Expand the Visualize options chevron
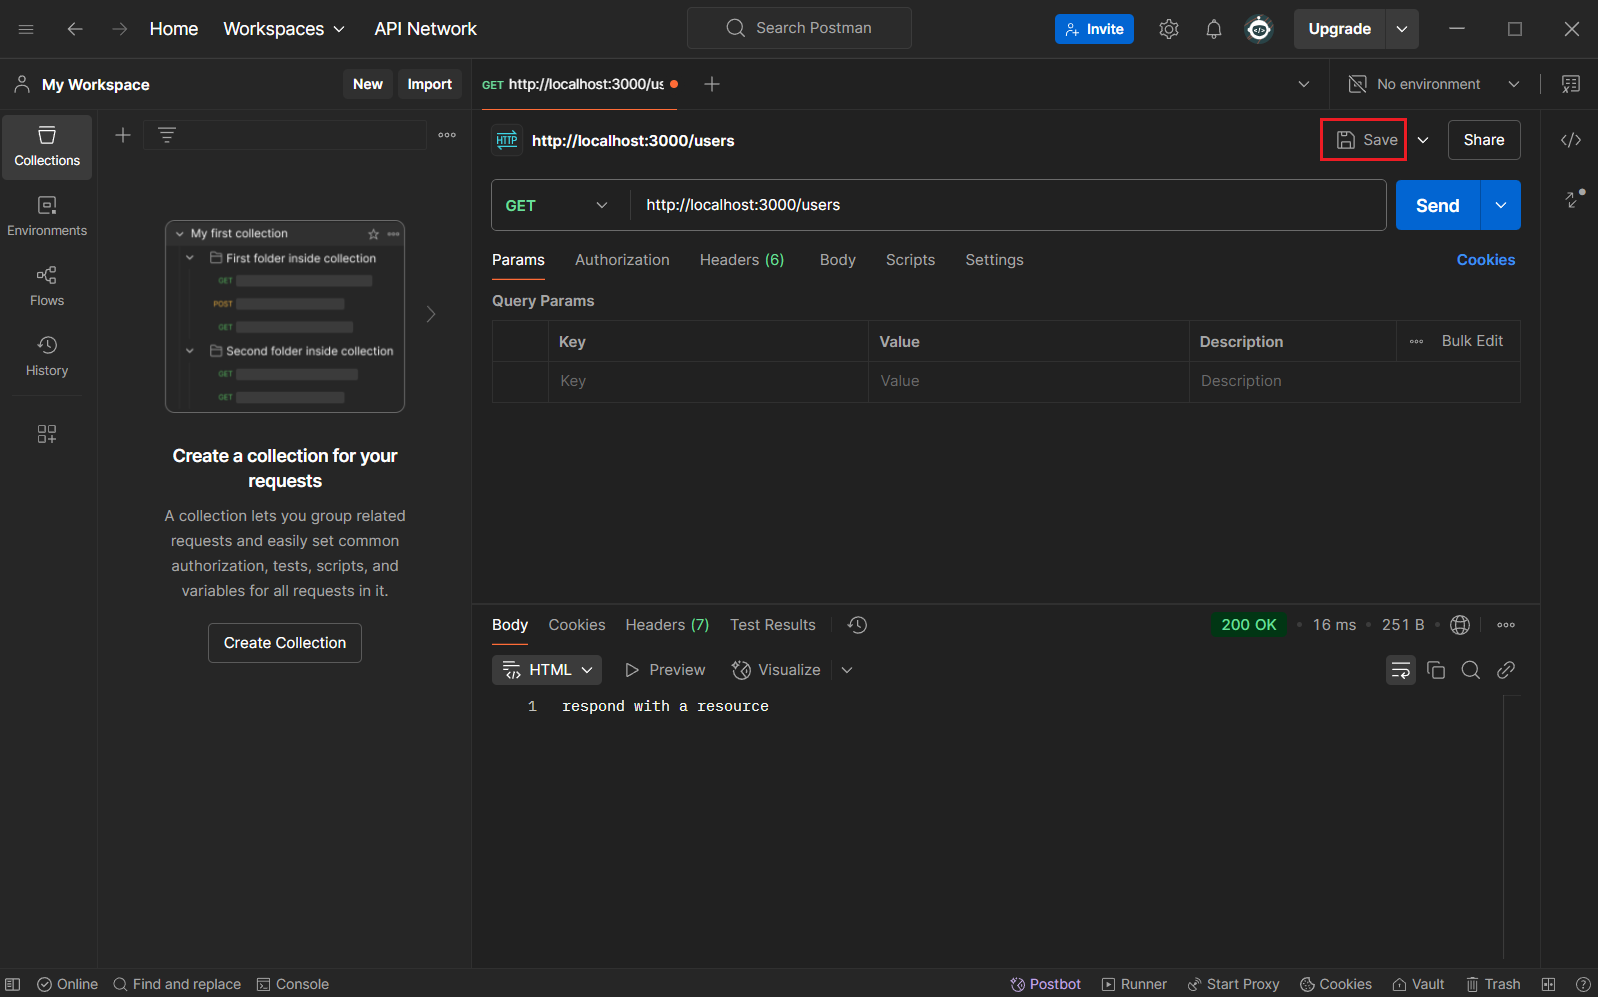This screenshot has height=997, width=1598. (x=847, y=670)
